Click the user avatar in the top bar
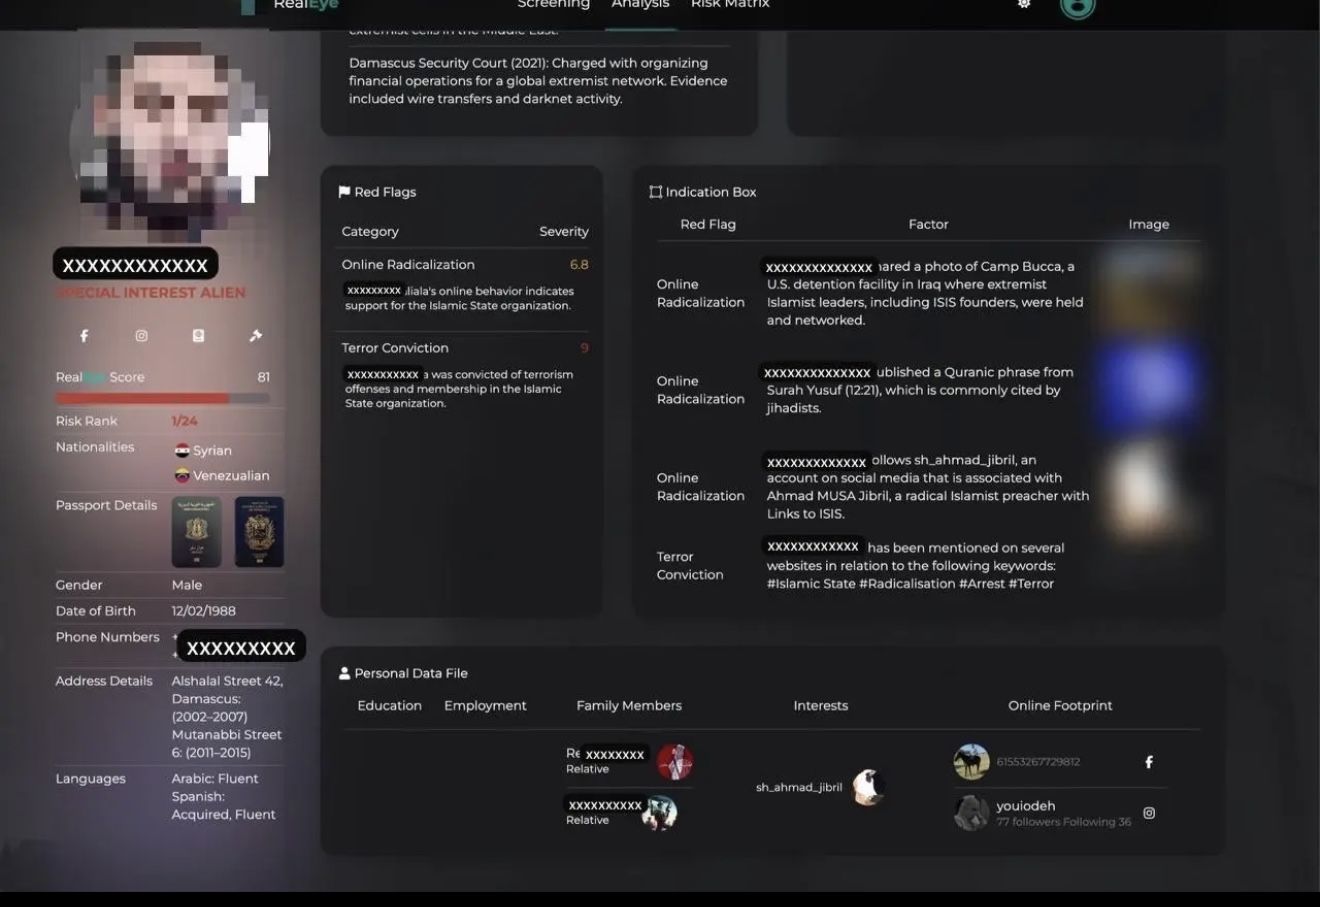This screenshot has width=1320, height=907. [x=1077, y=6]
